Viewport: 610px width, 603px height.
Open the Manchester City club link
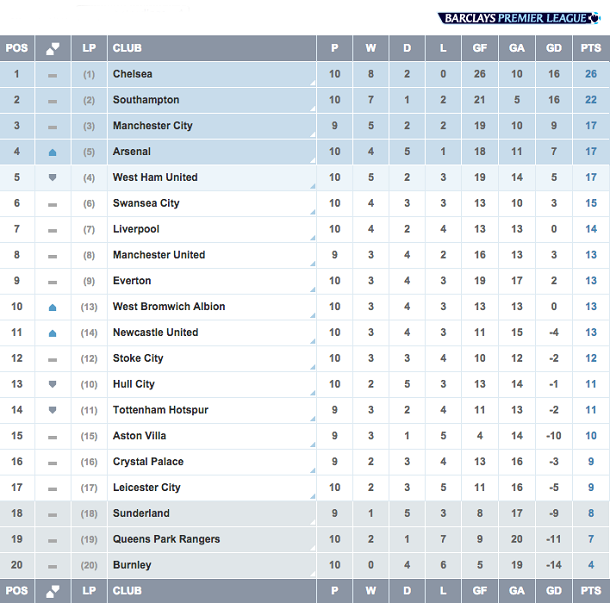pos(152,126)
